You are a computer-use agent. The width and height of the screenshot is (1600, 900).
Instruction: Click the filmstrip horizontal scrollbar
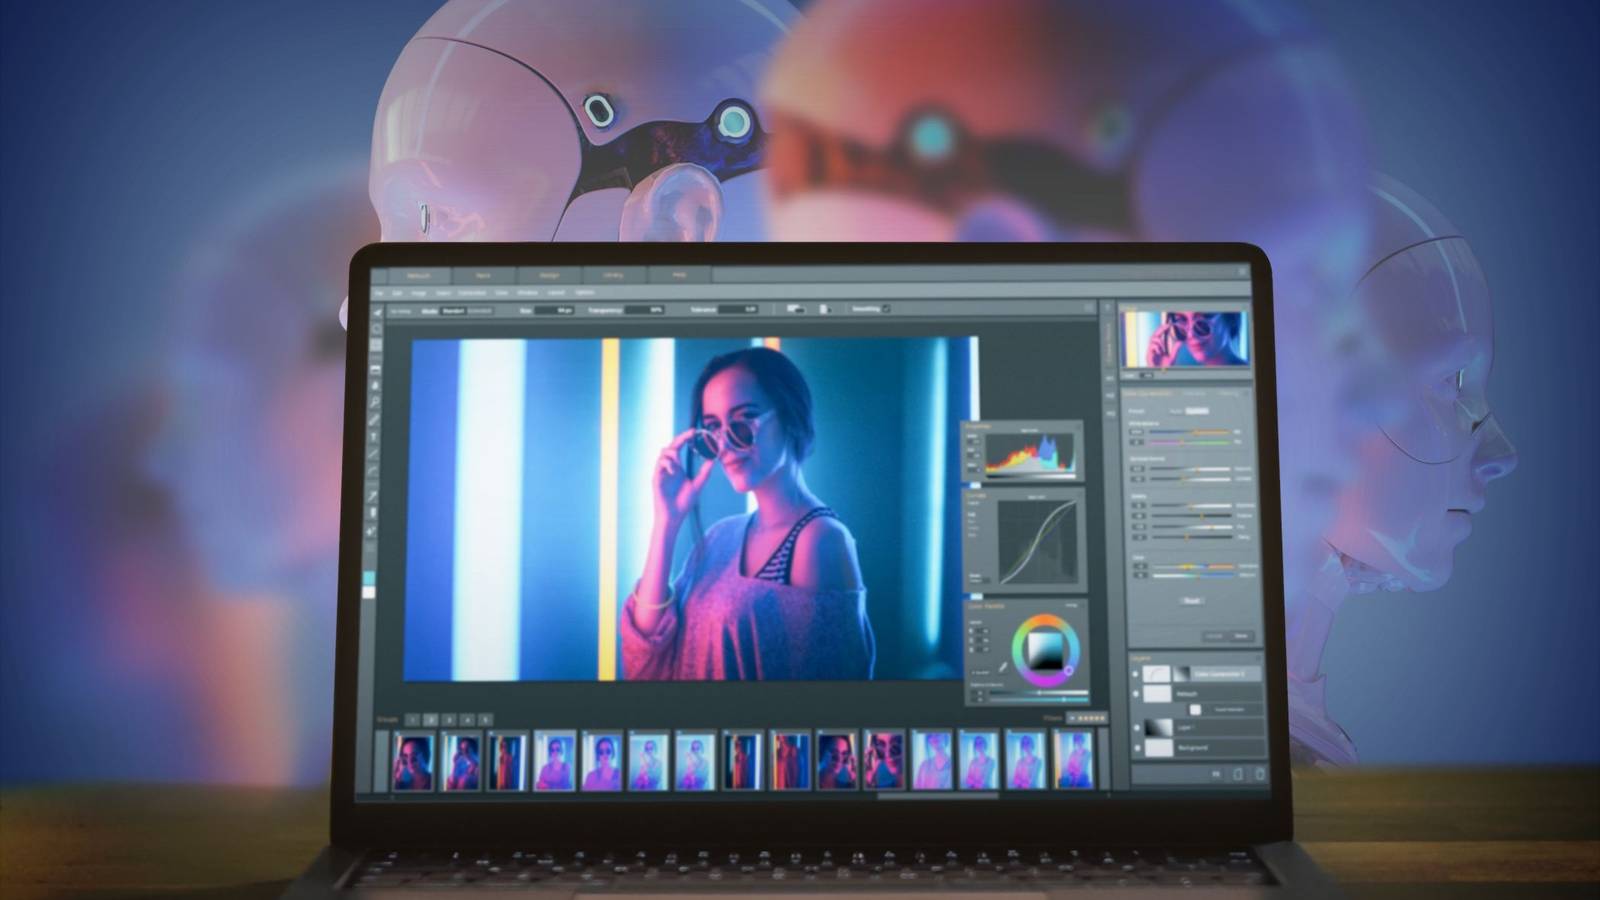[x=938, y=796]
